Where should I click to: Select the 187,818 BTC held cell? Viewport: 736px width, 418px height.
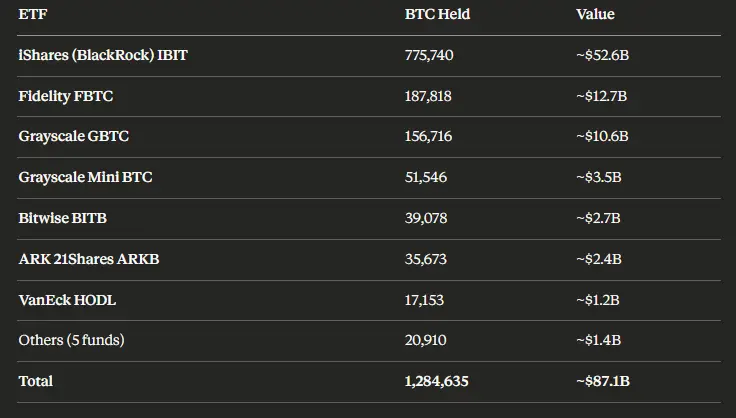point(428,96)
